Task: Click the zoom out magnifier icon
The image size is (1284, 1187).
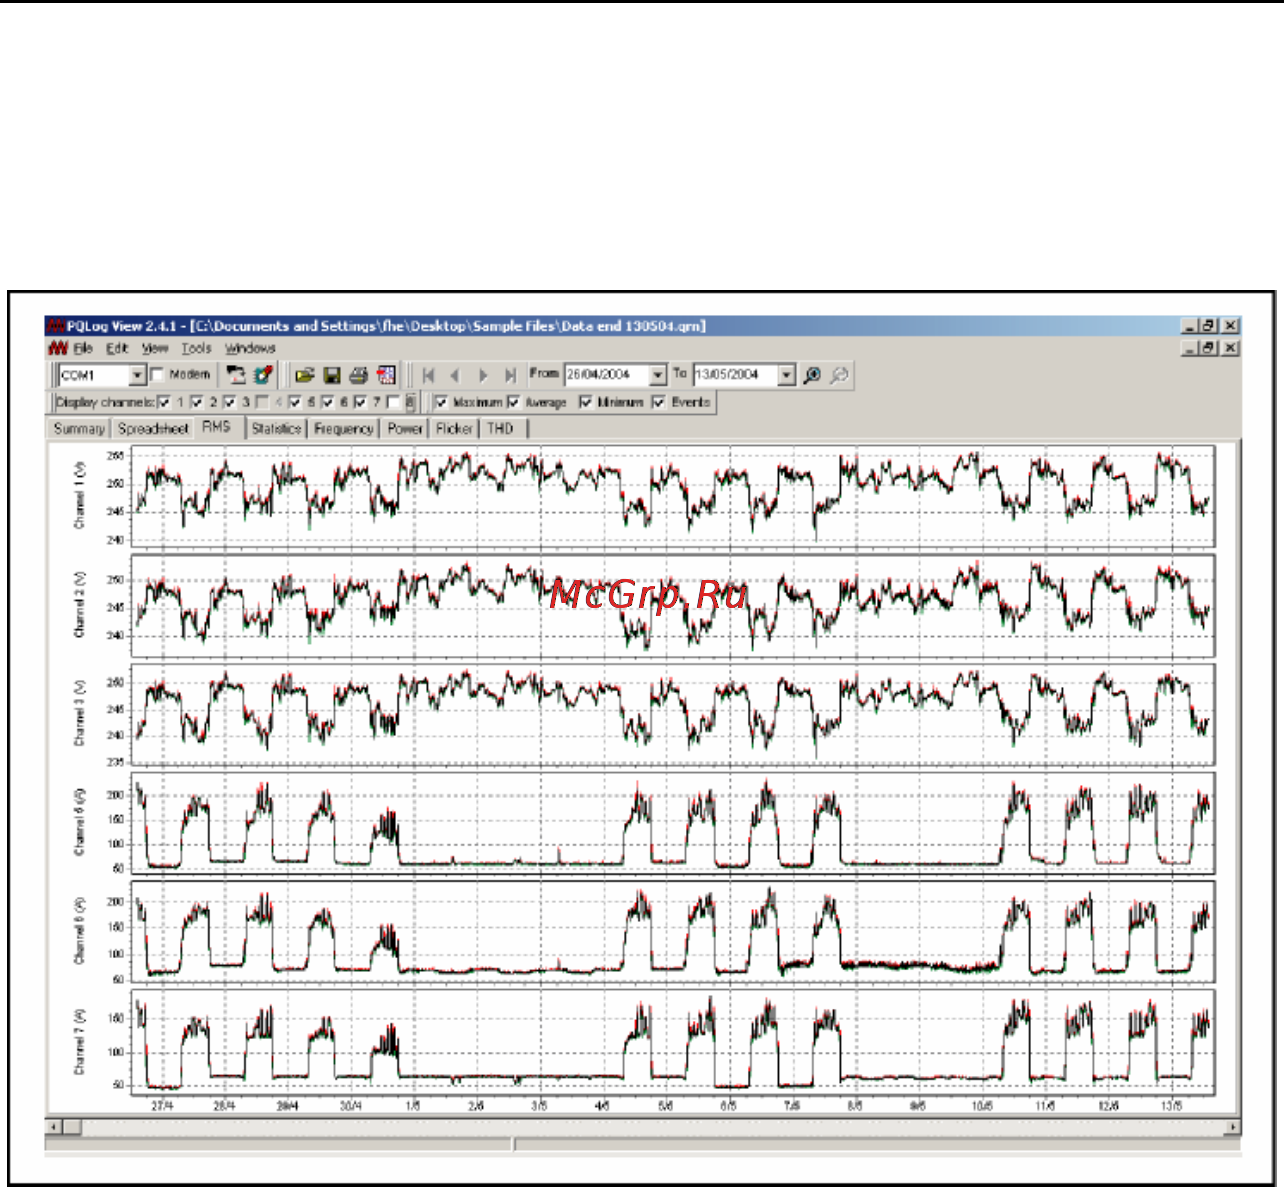Action: pos(839,375)
